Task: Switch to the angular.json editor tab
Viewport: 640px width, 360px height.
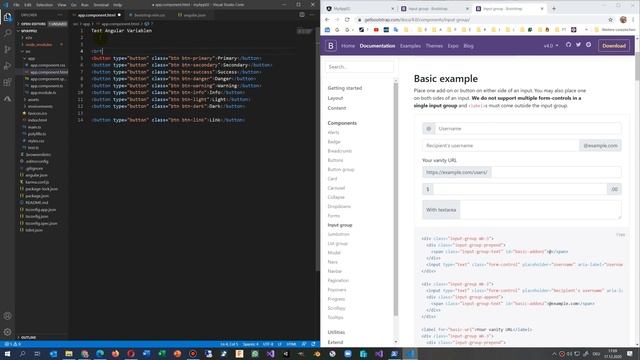Action: (194, 15)
